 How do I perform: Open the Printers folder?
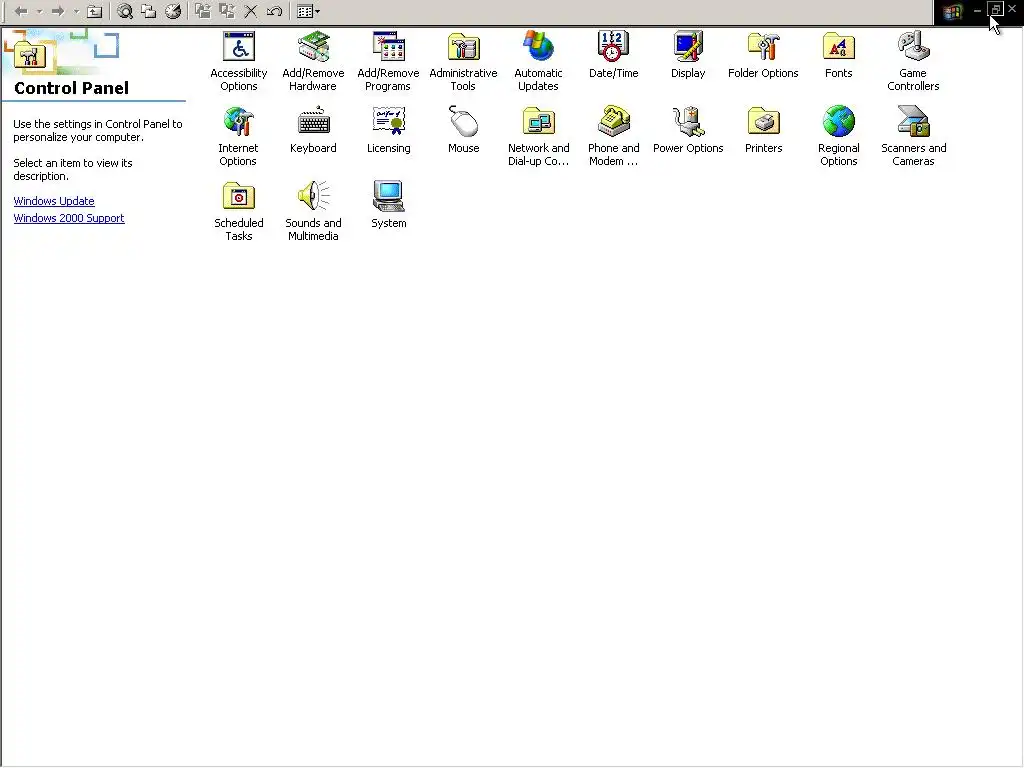pos(763,130)
